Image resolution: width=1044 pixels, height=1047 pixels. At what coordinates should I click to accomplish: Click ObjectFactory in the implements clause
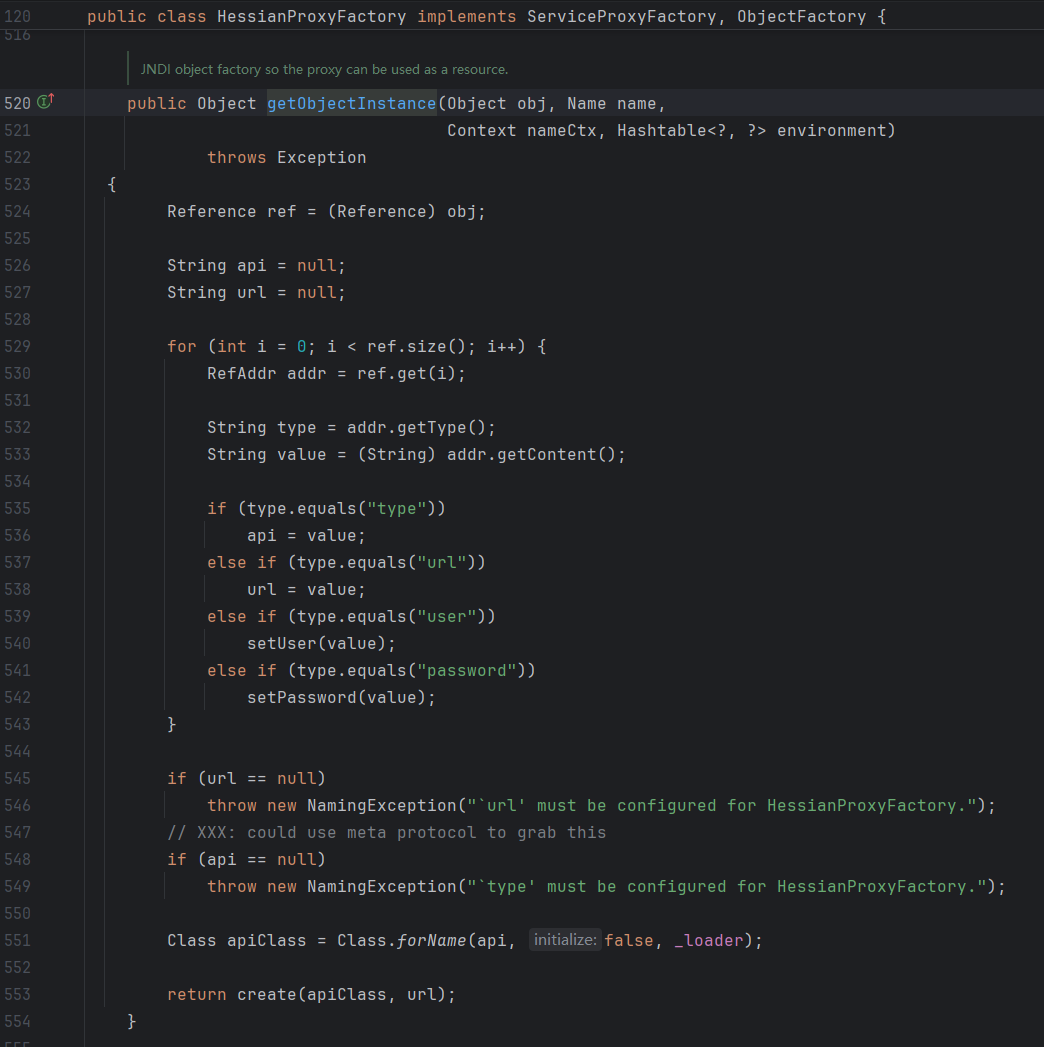click(801, 17)
